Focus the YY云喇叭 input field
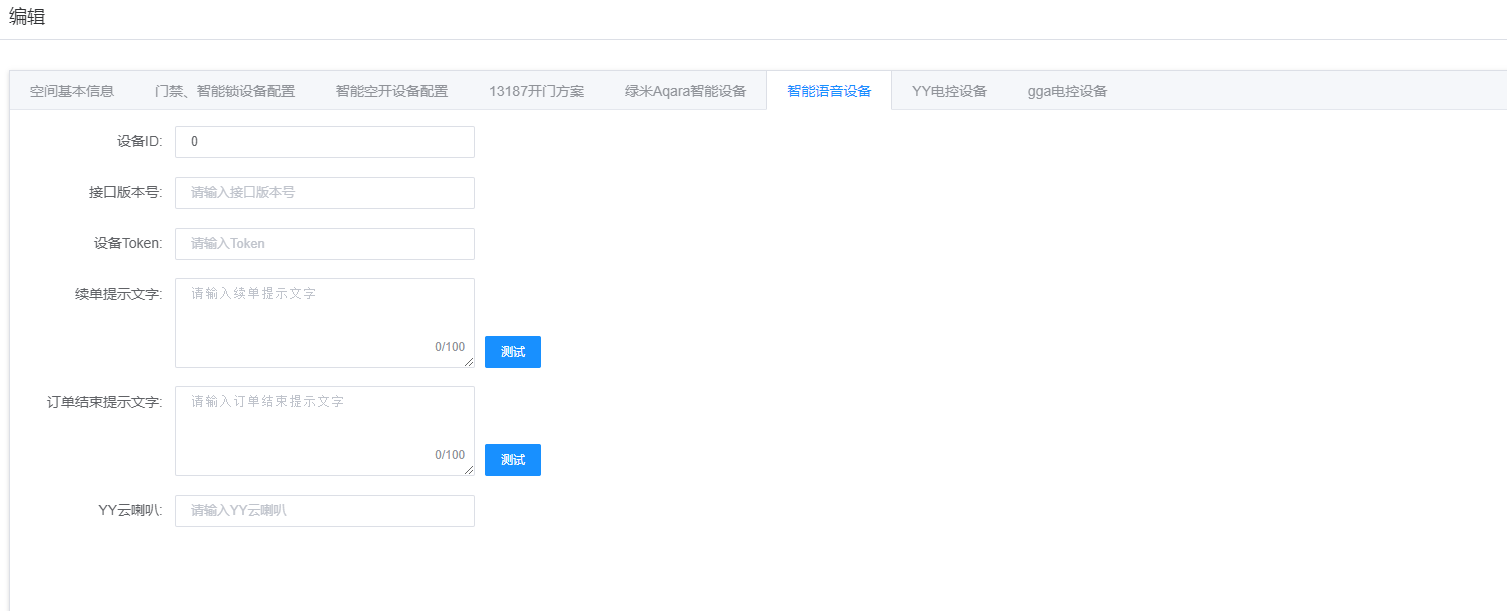Screen dimensions: 1507x611 pyautogui.click(x=324, y=511)
